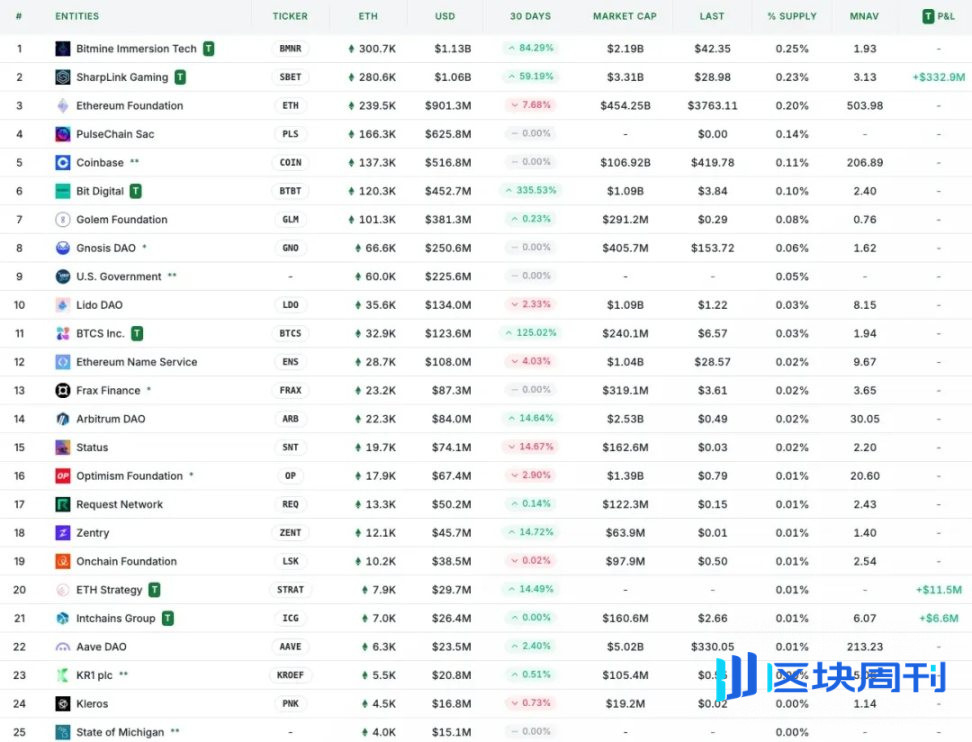The image size is (972, 742).
Task: Sort by the USD column header
Action: [445, 16]
